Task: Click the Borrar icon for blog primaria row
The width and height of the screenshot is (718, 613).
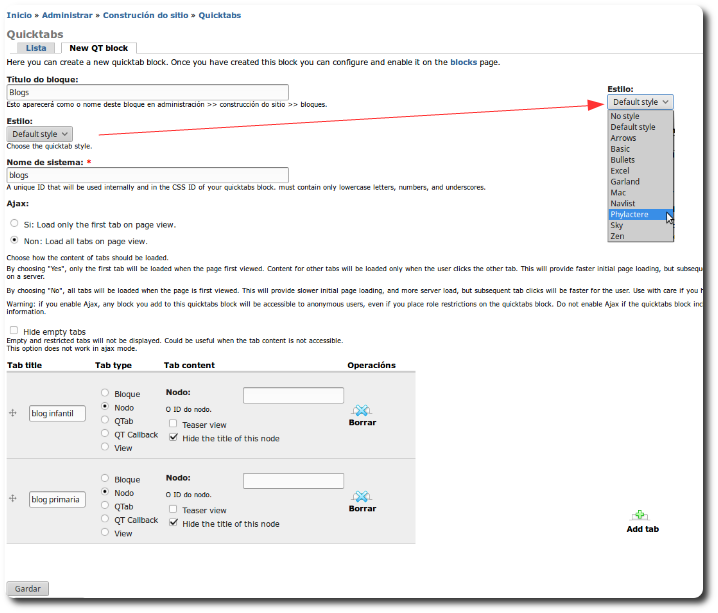Action: pos(362,496)
